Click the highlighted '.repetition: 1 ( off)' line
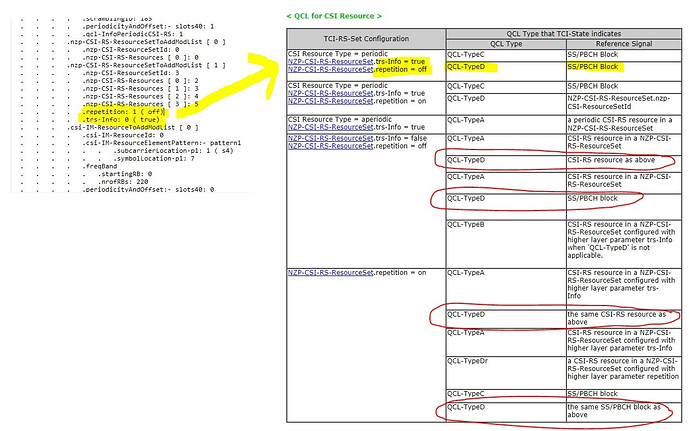690x431 pixels. click(123, 112)
